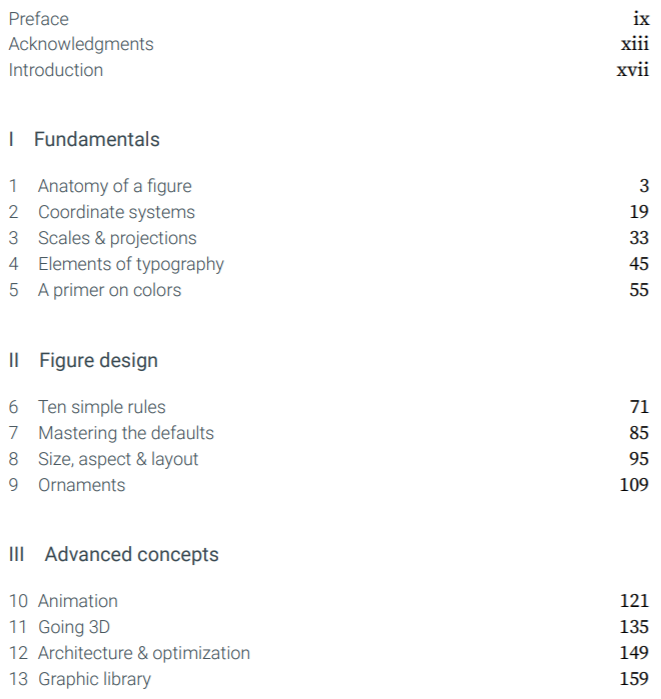Screen dimensions: 661x699
Task: Click page number 159
Action: click(634, 679)
